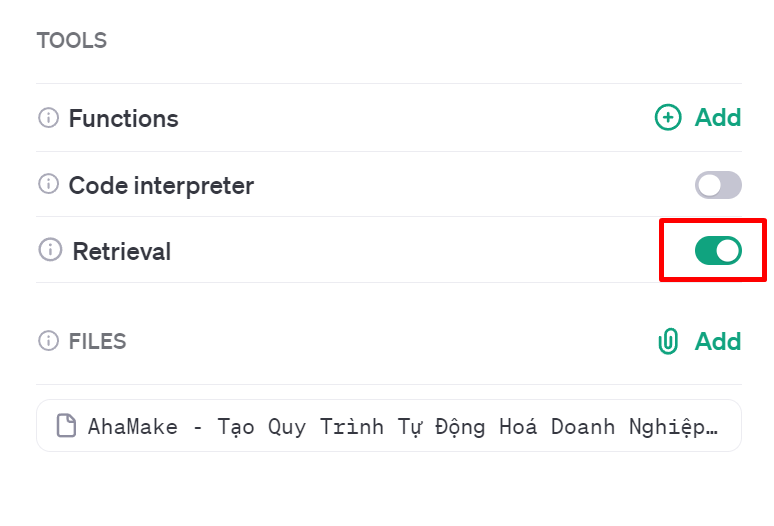
Task: Click the info icon beside FILES
Action: point(48,341)
